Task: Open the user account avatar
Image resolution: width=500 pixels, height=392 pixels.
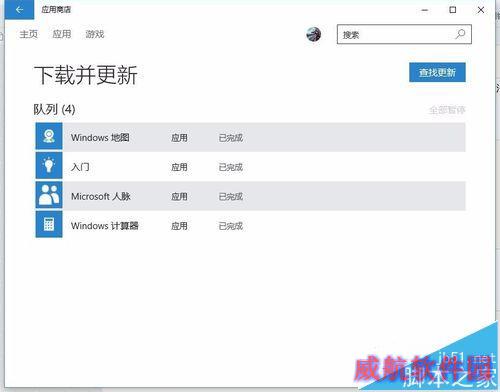Action: 313,34
